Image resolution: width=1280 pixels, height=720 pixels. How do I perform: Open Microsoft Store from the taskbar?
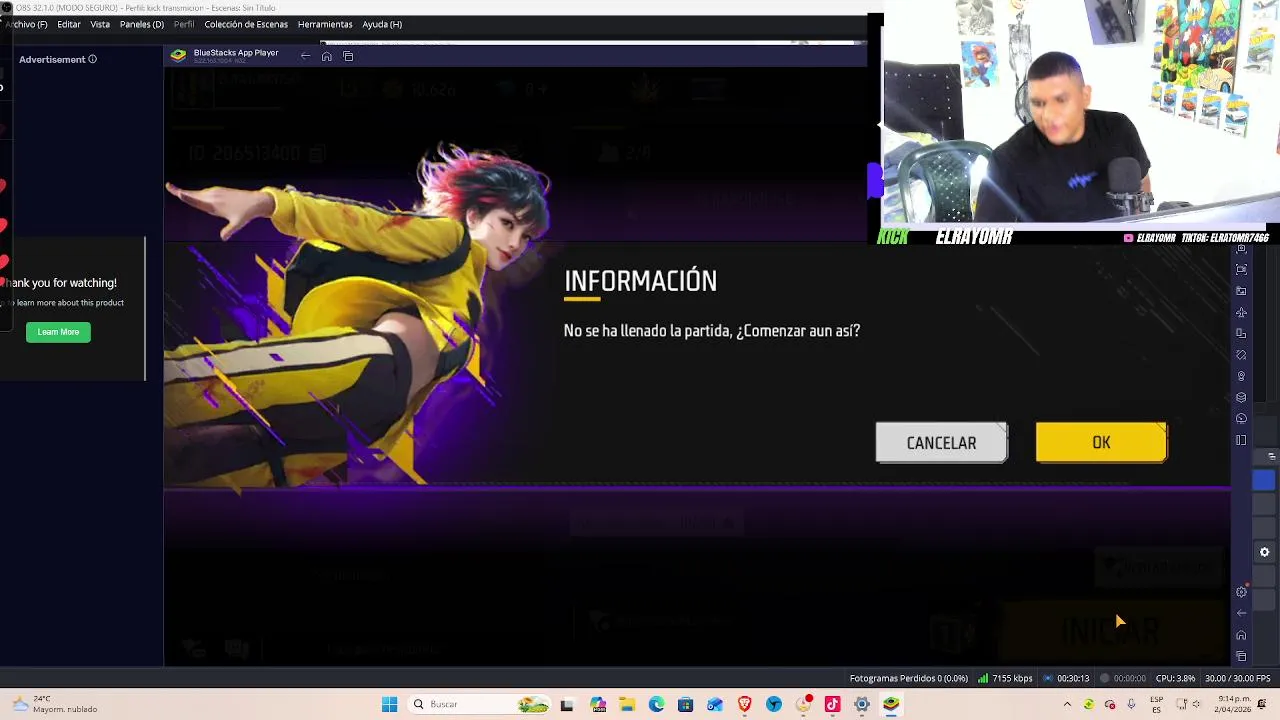click(685, 704)
